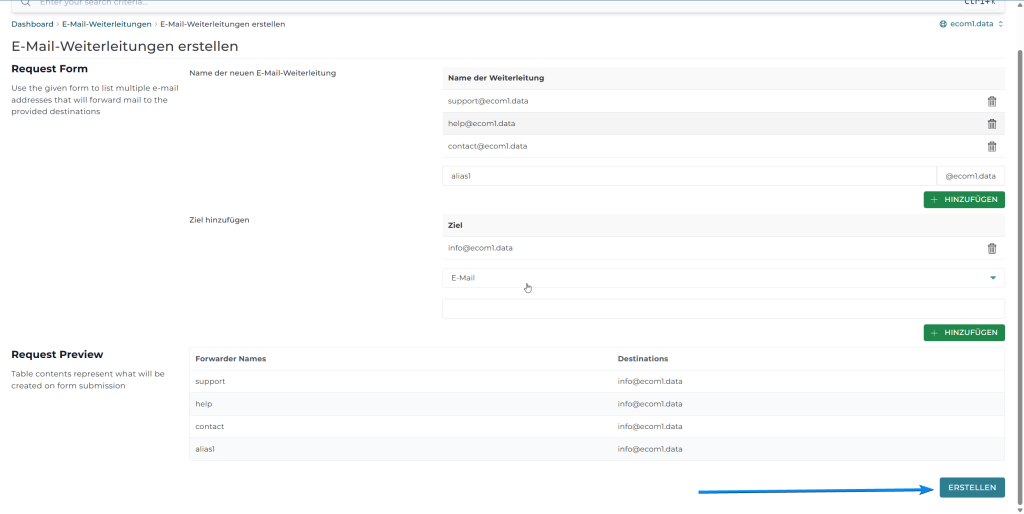
Task: Remove help@ecom1.data using its trash icon
Action: 991,124
